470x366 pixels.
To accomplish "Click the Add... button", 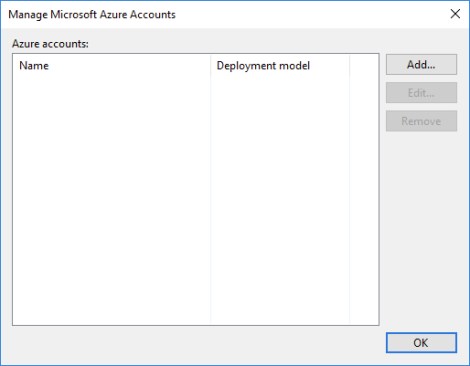I will (x=421, y=65).
